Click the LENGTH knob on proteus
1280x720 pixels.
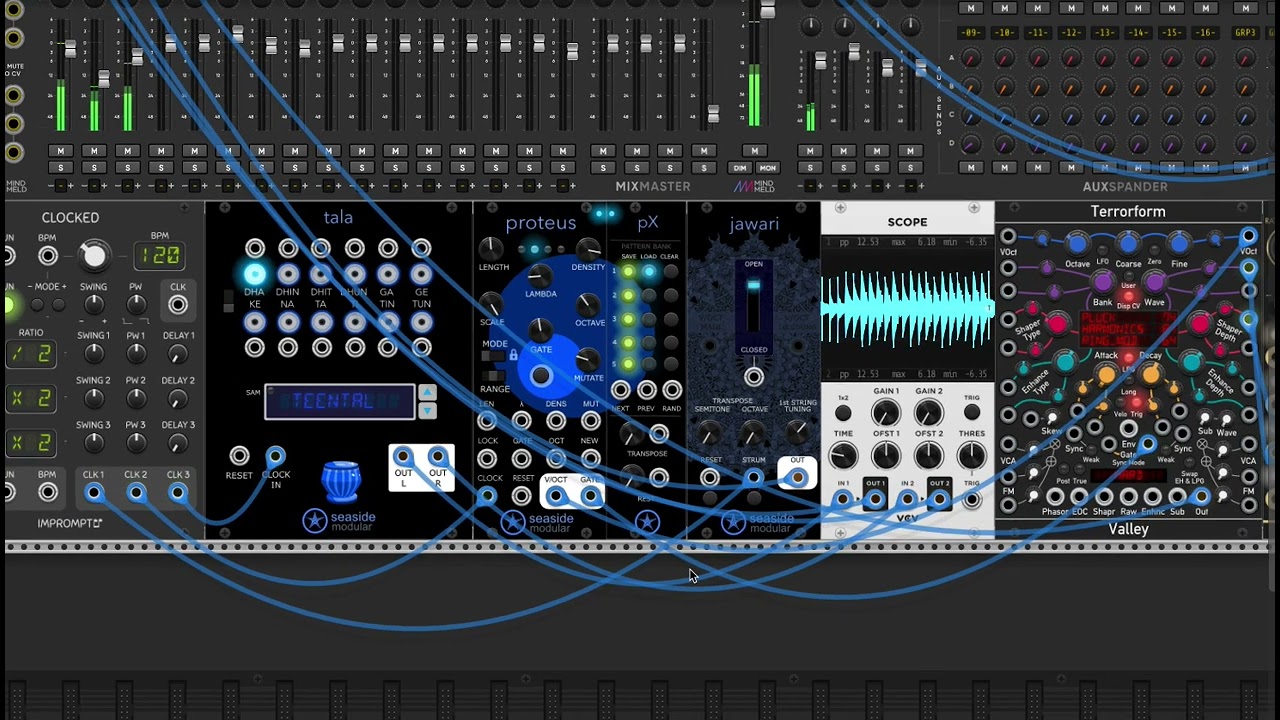pos(490,248)
